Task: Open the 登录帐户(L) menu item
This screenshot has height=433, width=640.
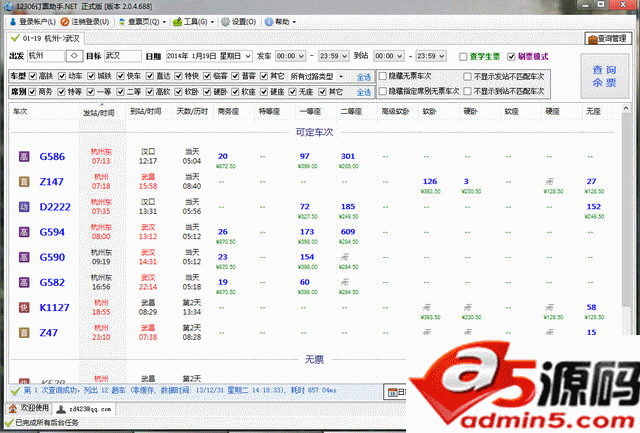Action: pos(33,22)
